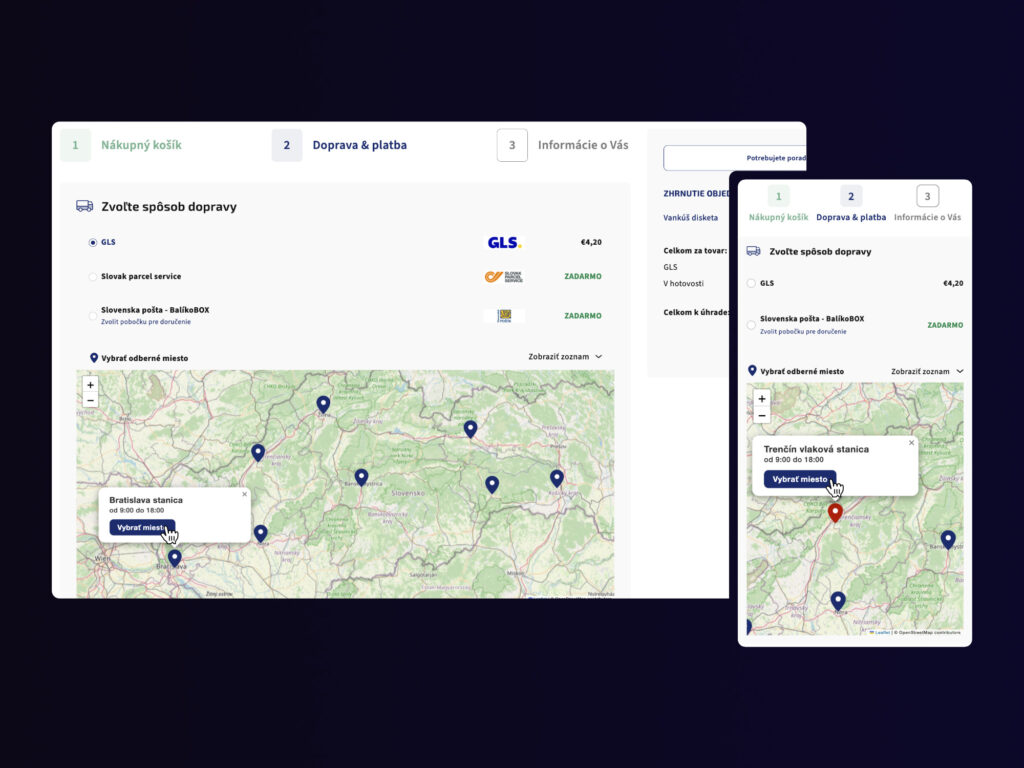The width and height of the screenshot is (1024, 768).
Task: Choose the Slovak parcel service radio
Action: coord(93,277)
